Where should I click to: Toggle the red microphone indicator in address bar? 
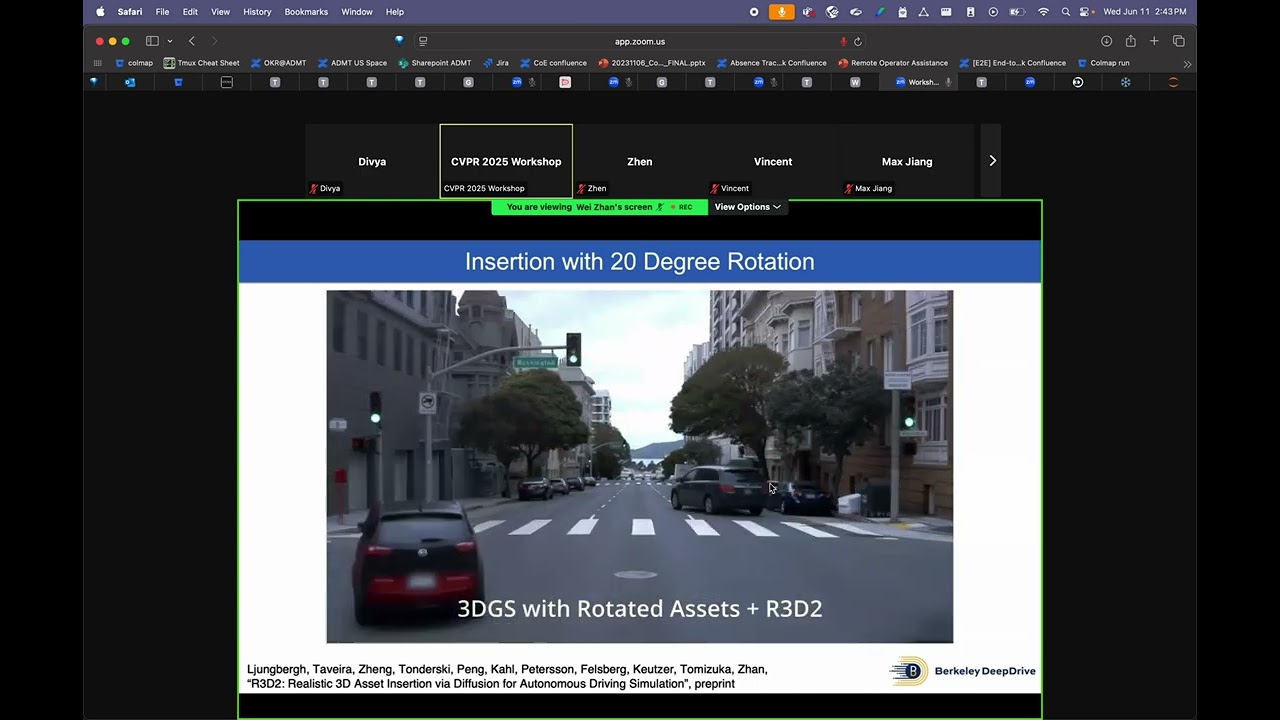point(844,41)
